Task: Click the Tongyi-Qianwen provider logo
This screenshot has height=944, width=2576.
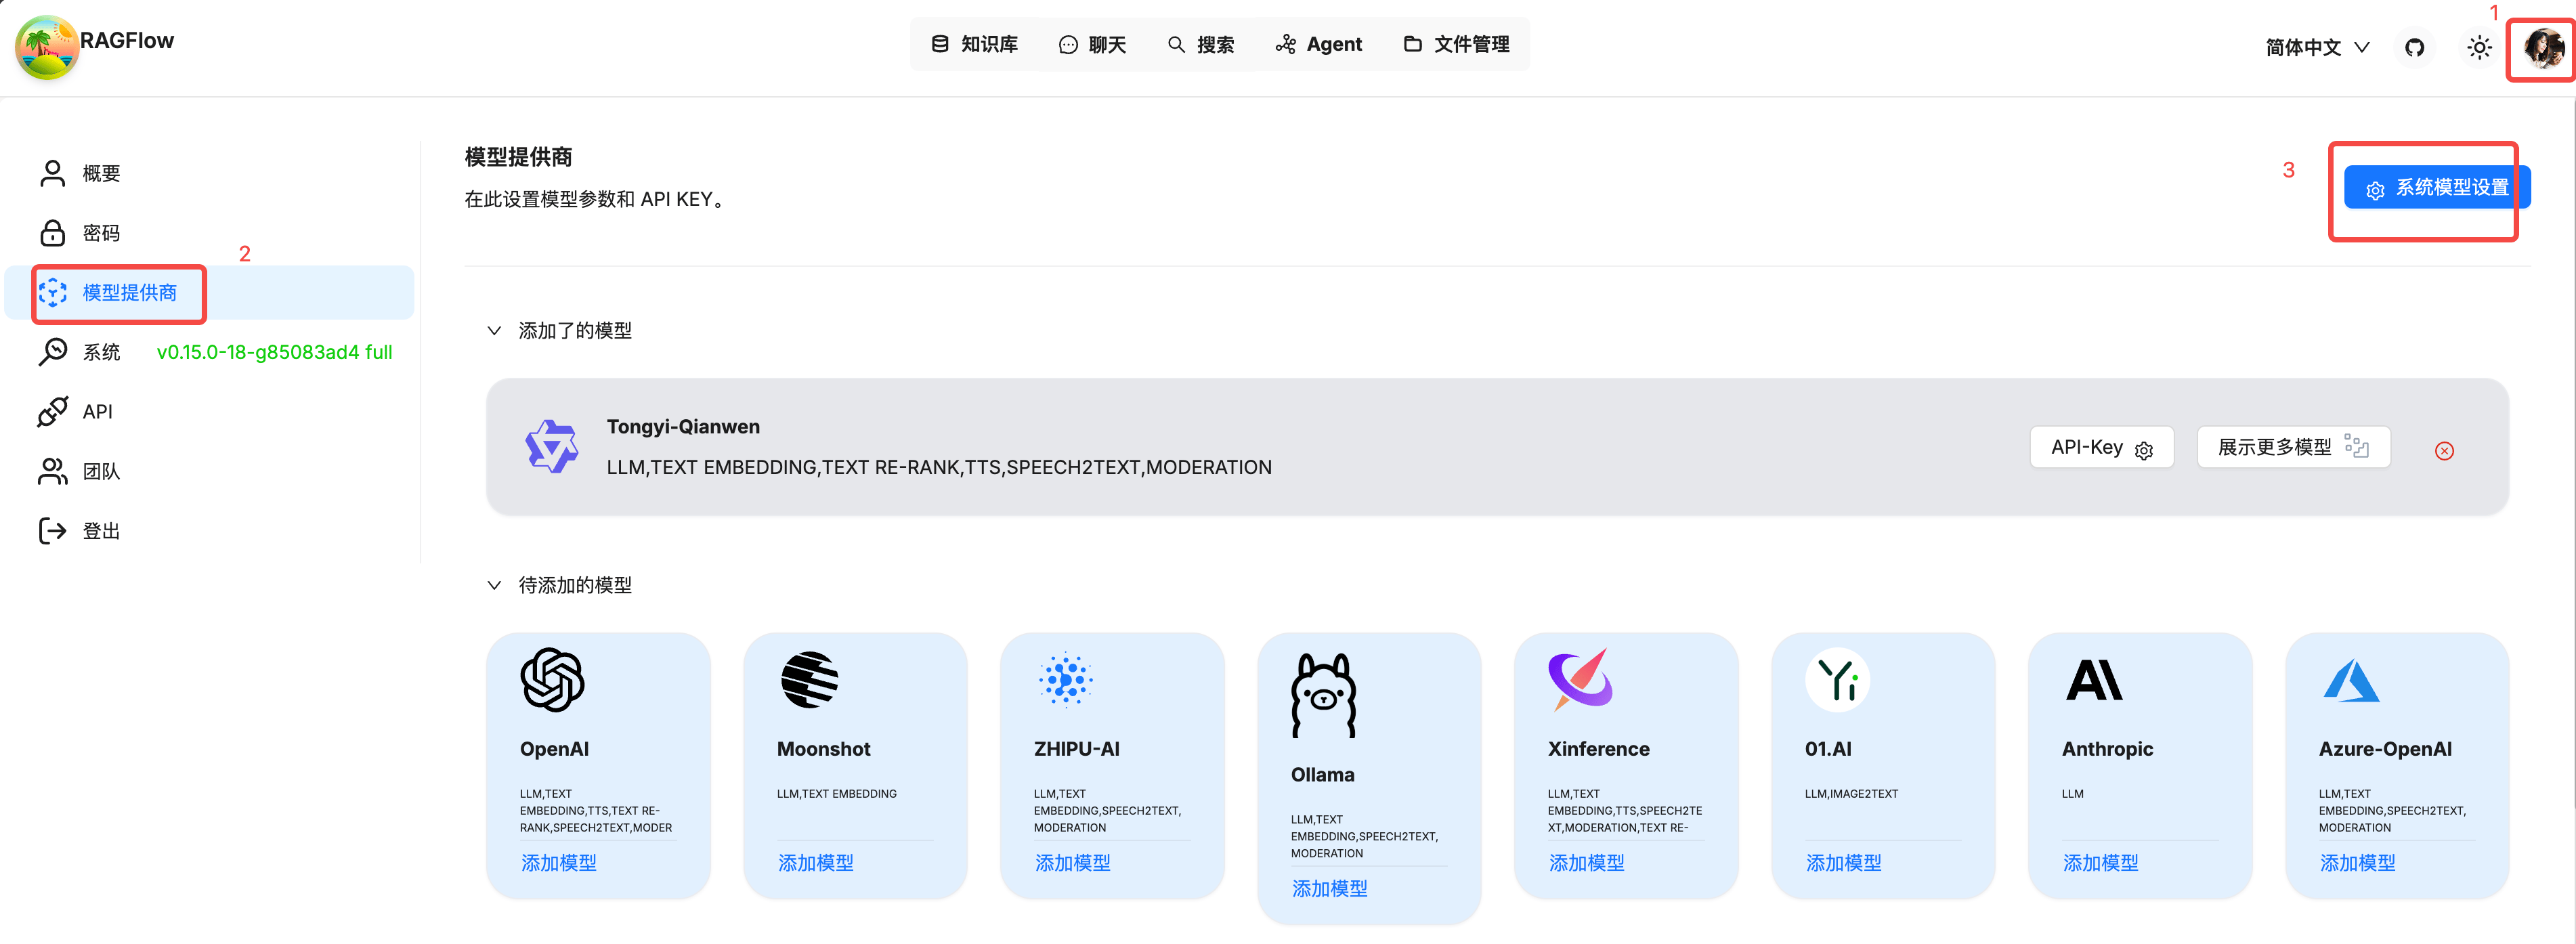Action: 551,446
